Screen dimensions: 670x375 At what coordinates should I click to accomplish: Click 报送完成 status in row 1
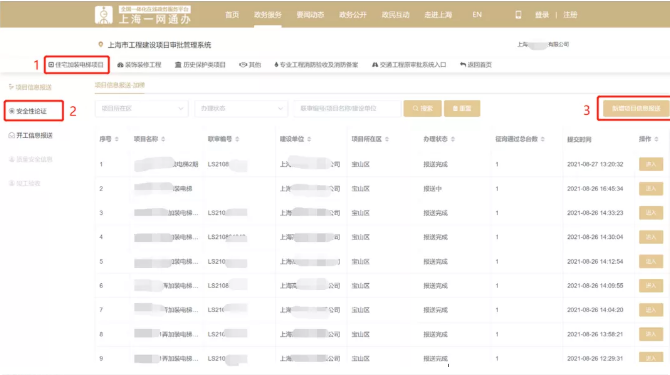point(435,164)
